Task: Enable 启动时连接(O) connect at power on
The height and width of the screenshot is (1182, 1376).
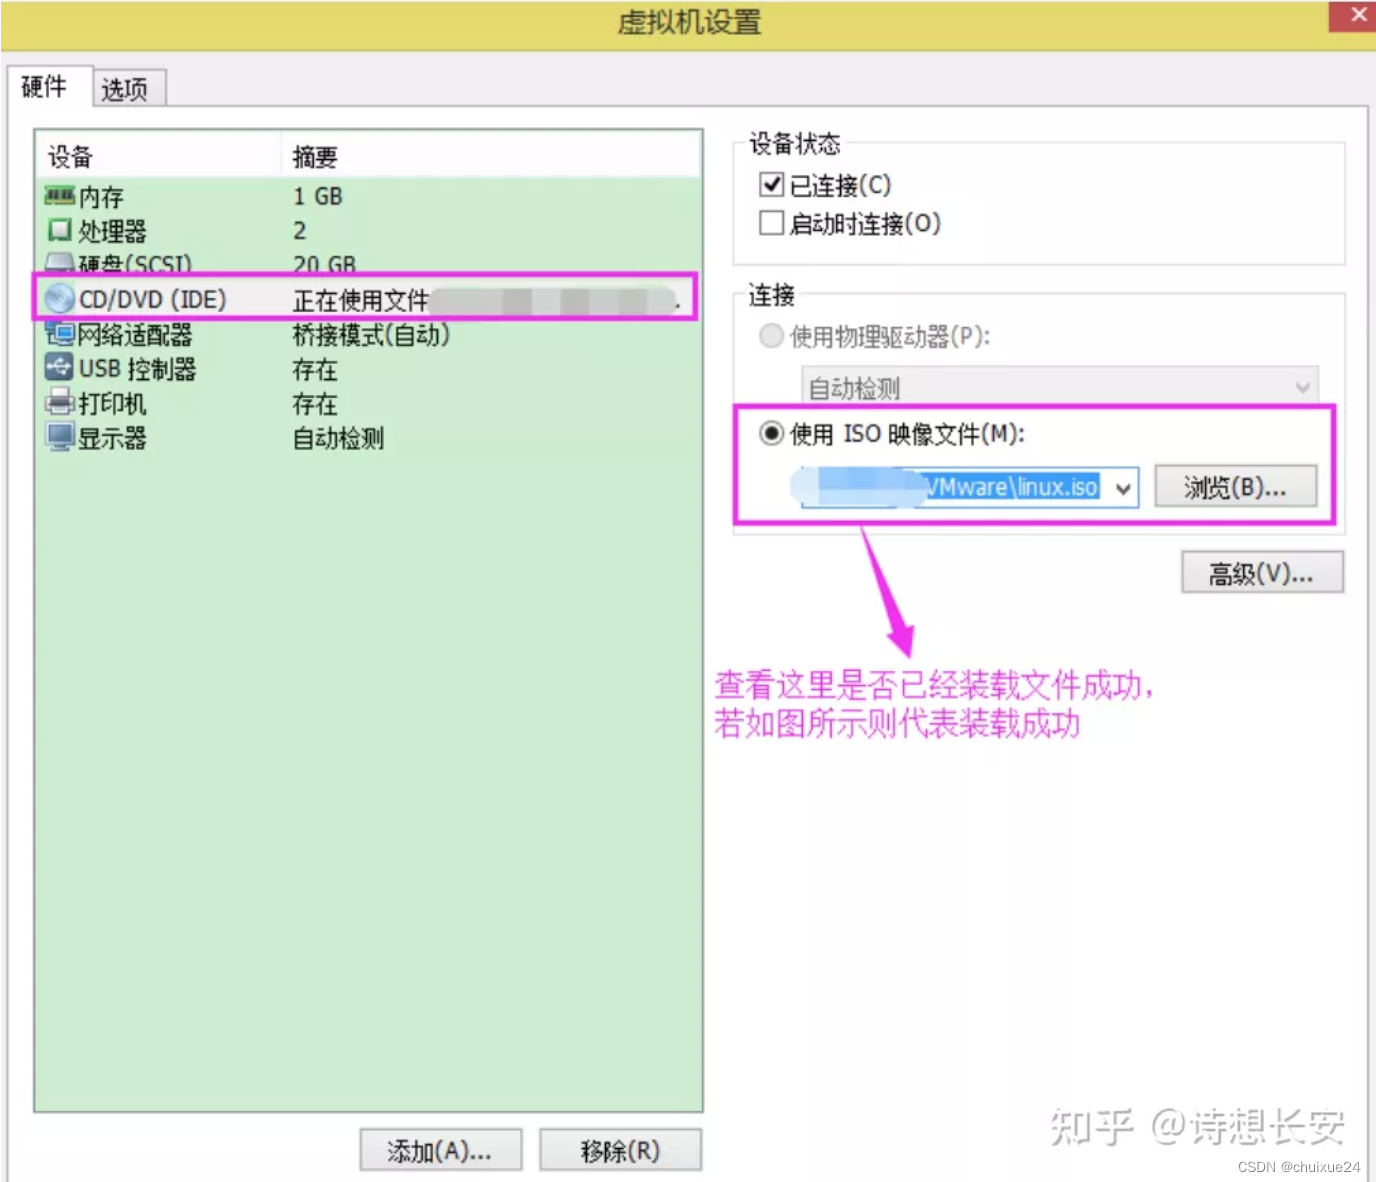Action: coord(771,222)
